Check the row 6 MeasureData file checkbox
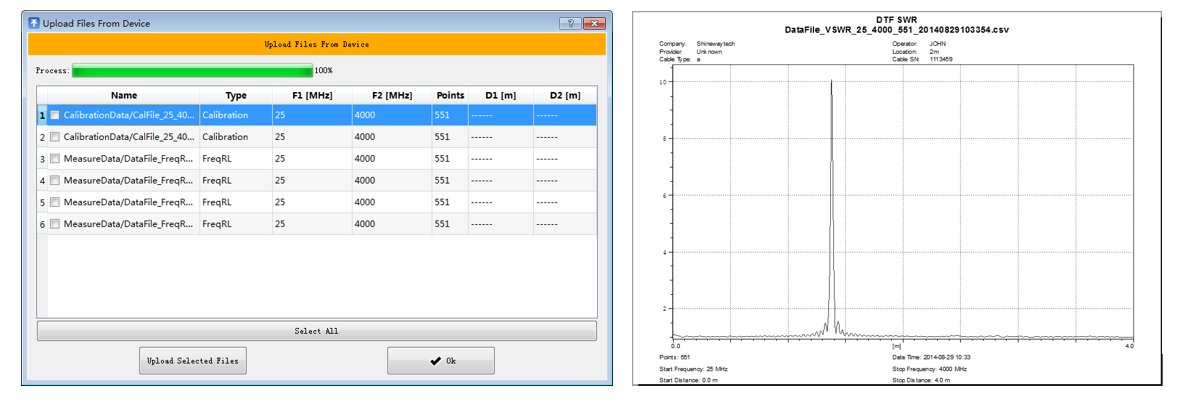Image resolution: width=1189 pixels, height=399 pixels. [x=55, y=225]
